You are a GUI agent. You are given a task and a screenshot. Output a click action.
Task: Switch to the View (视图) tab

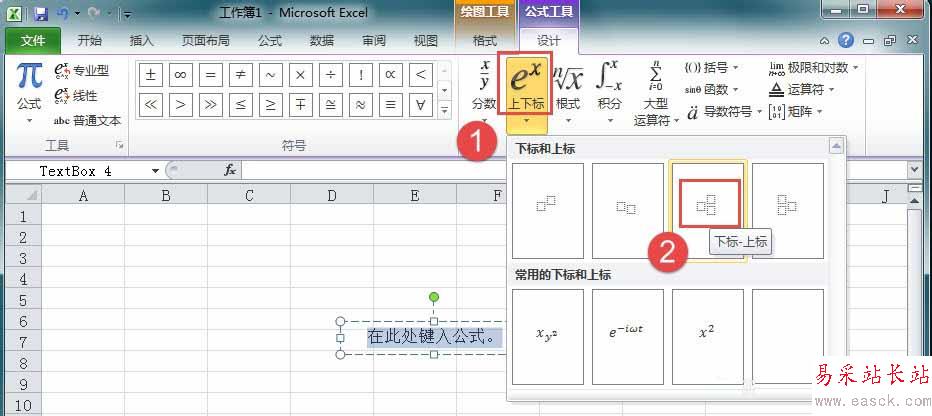coord(426,40)
